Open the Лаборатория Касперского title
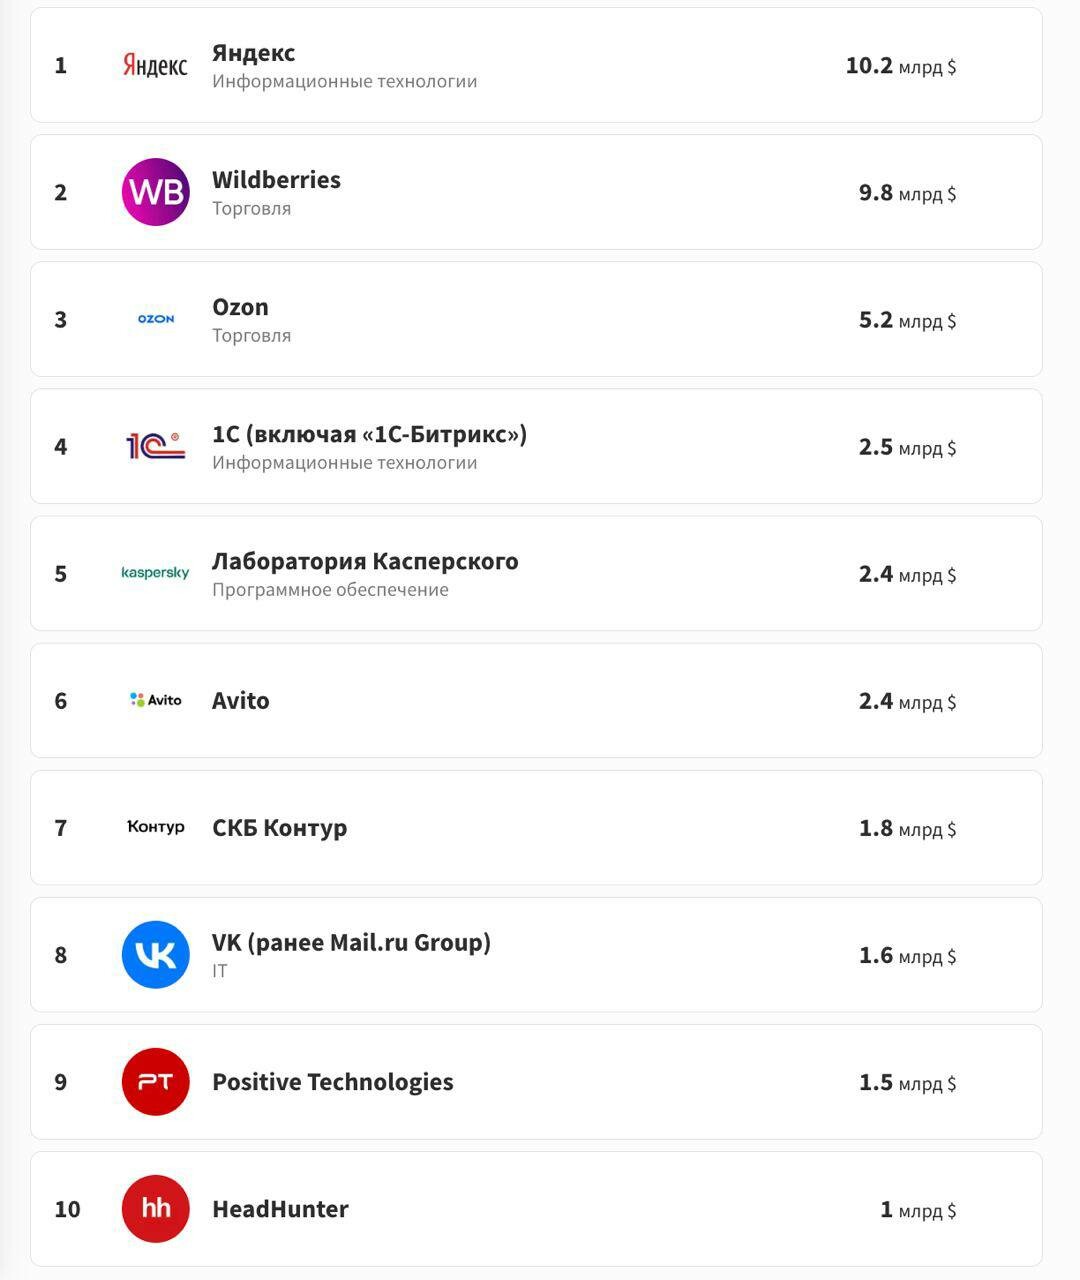Screen dimensions: 1080x1280 [x=365, y=561]
